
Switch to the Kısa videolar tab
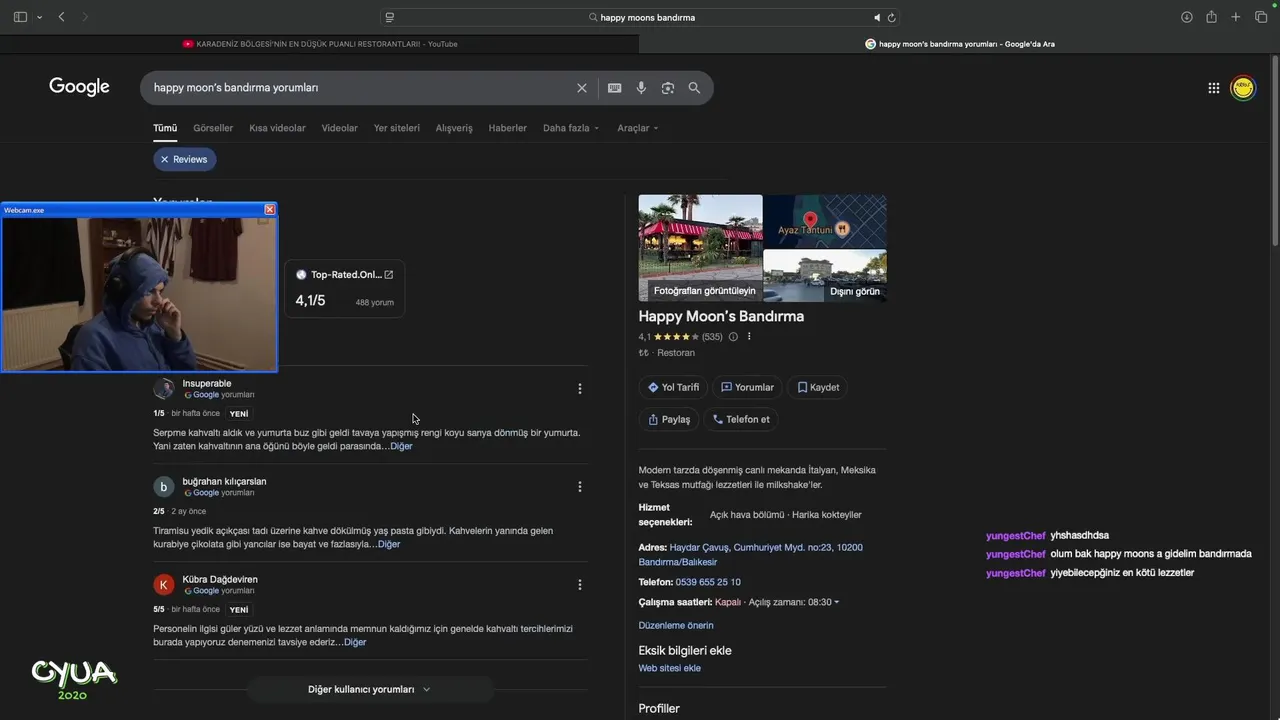point(277,128)
